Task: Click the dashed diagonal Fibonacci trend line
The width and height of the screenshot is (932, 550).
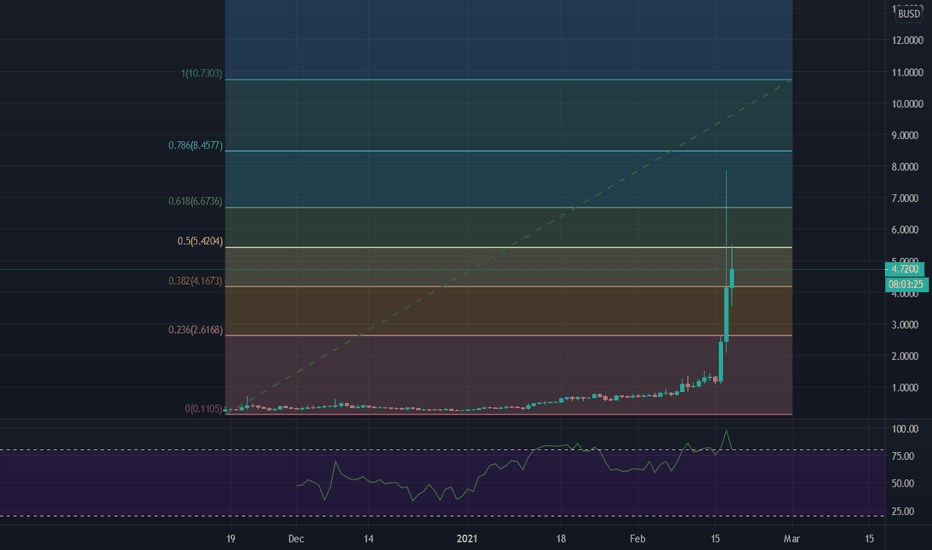Action: click(508, 246)
